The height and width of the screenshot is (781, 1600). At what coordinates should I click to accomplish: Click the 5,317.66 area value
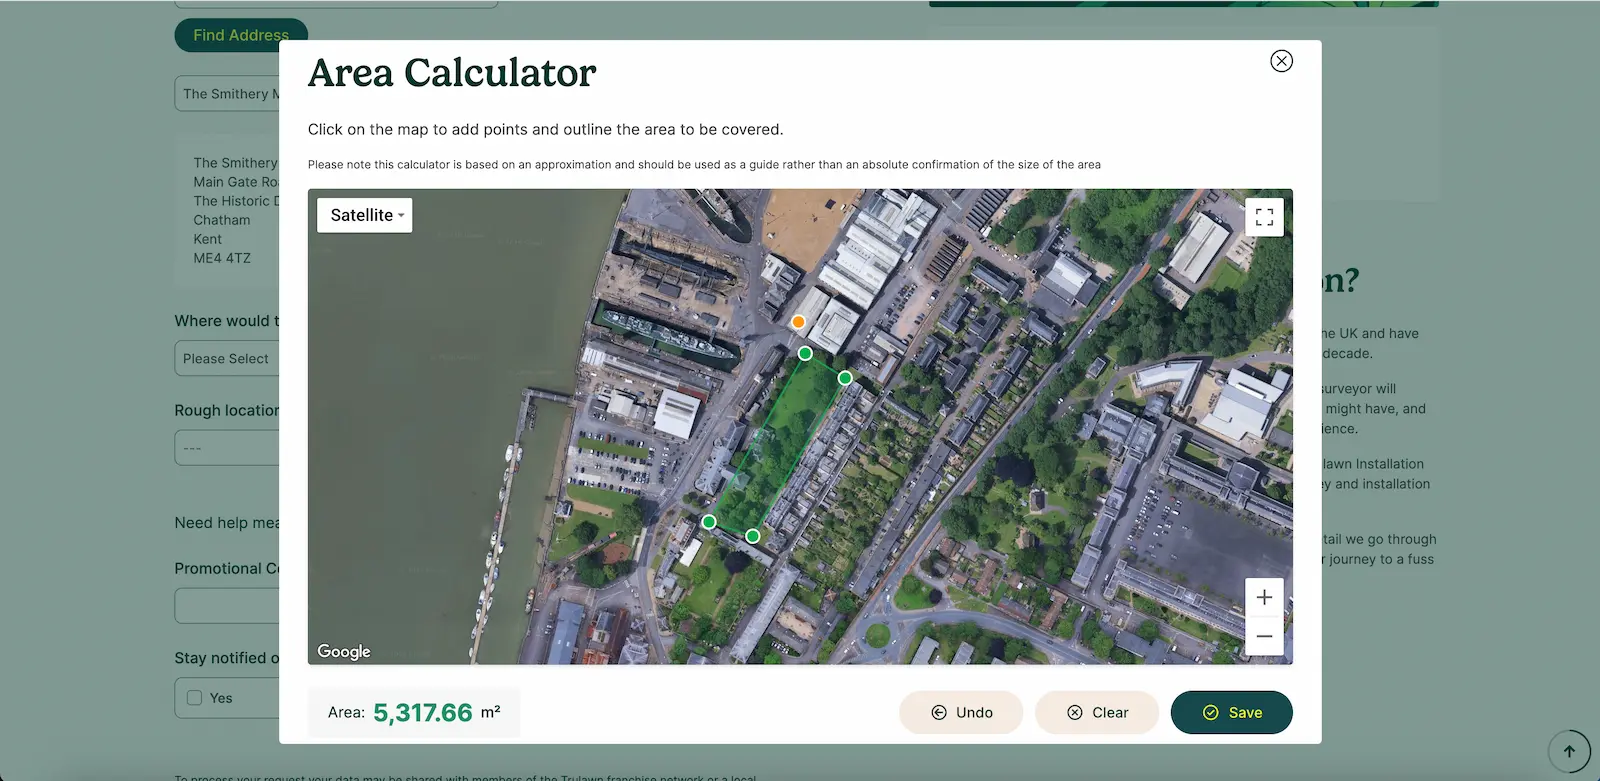(x=423, y=713)
